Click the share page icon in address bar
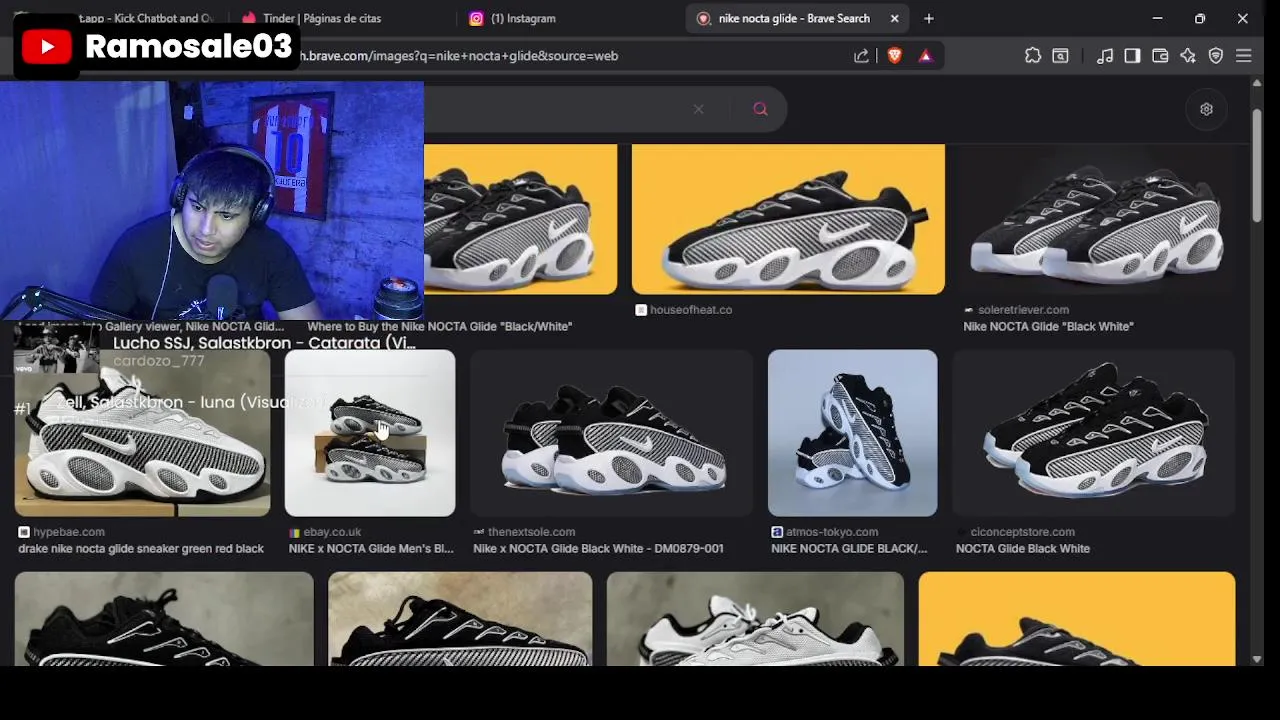This screenshot has width=1280, height=720. (861, 56)
